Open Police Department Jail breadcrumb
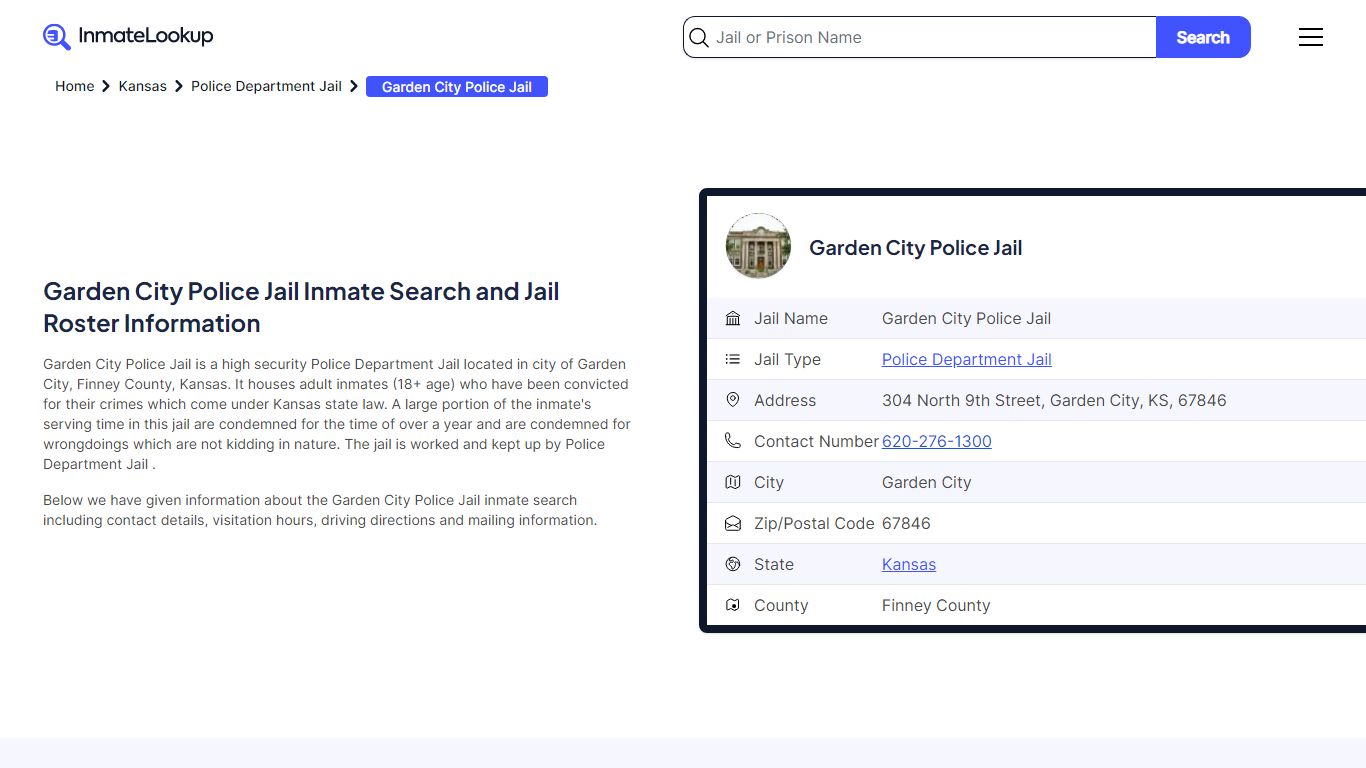 [x=266, y=87]
